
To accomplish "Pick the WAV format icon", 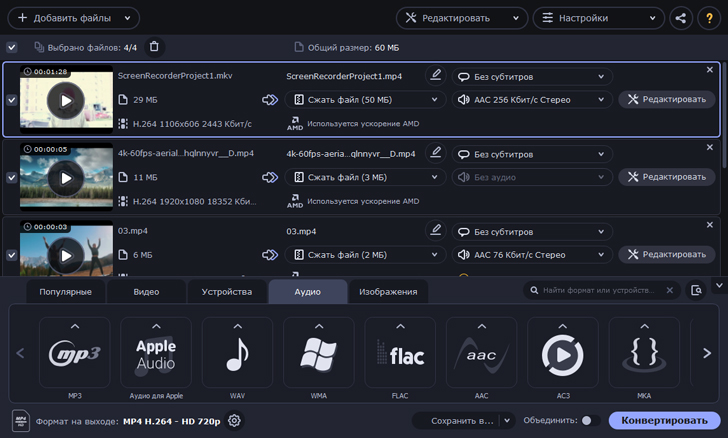I will click(237, 353).
